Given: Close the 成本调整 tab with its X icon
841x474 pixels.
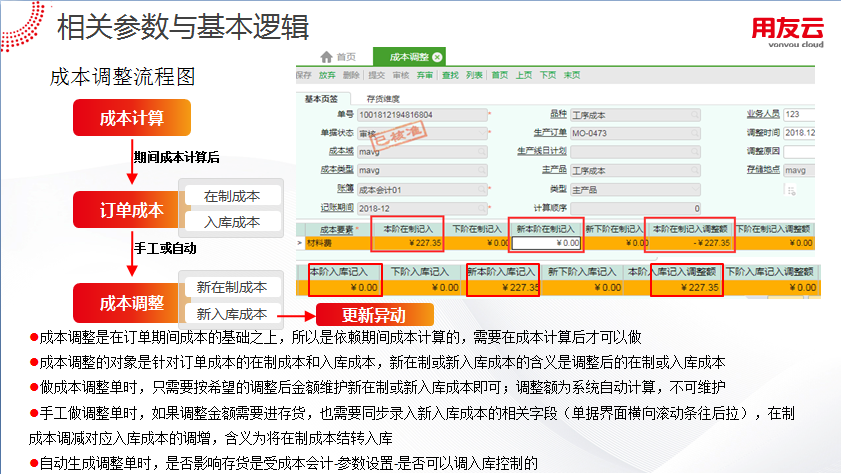Looking at the screenshot, I should pos(437,57).
